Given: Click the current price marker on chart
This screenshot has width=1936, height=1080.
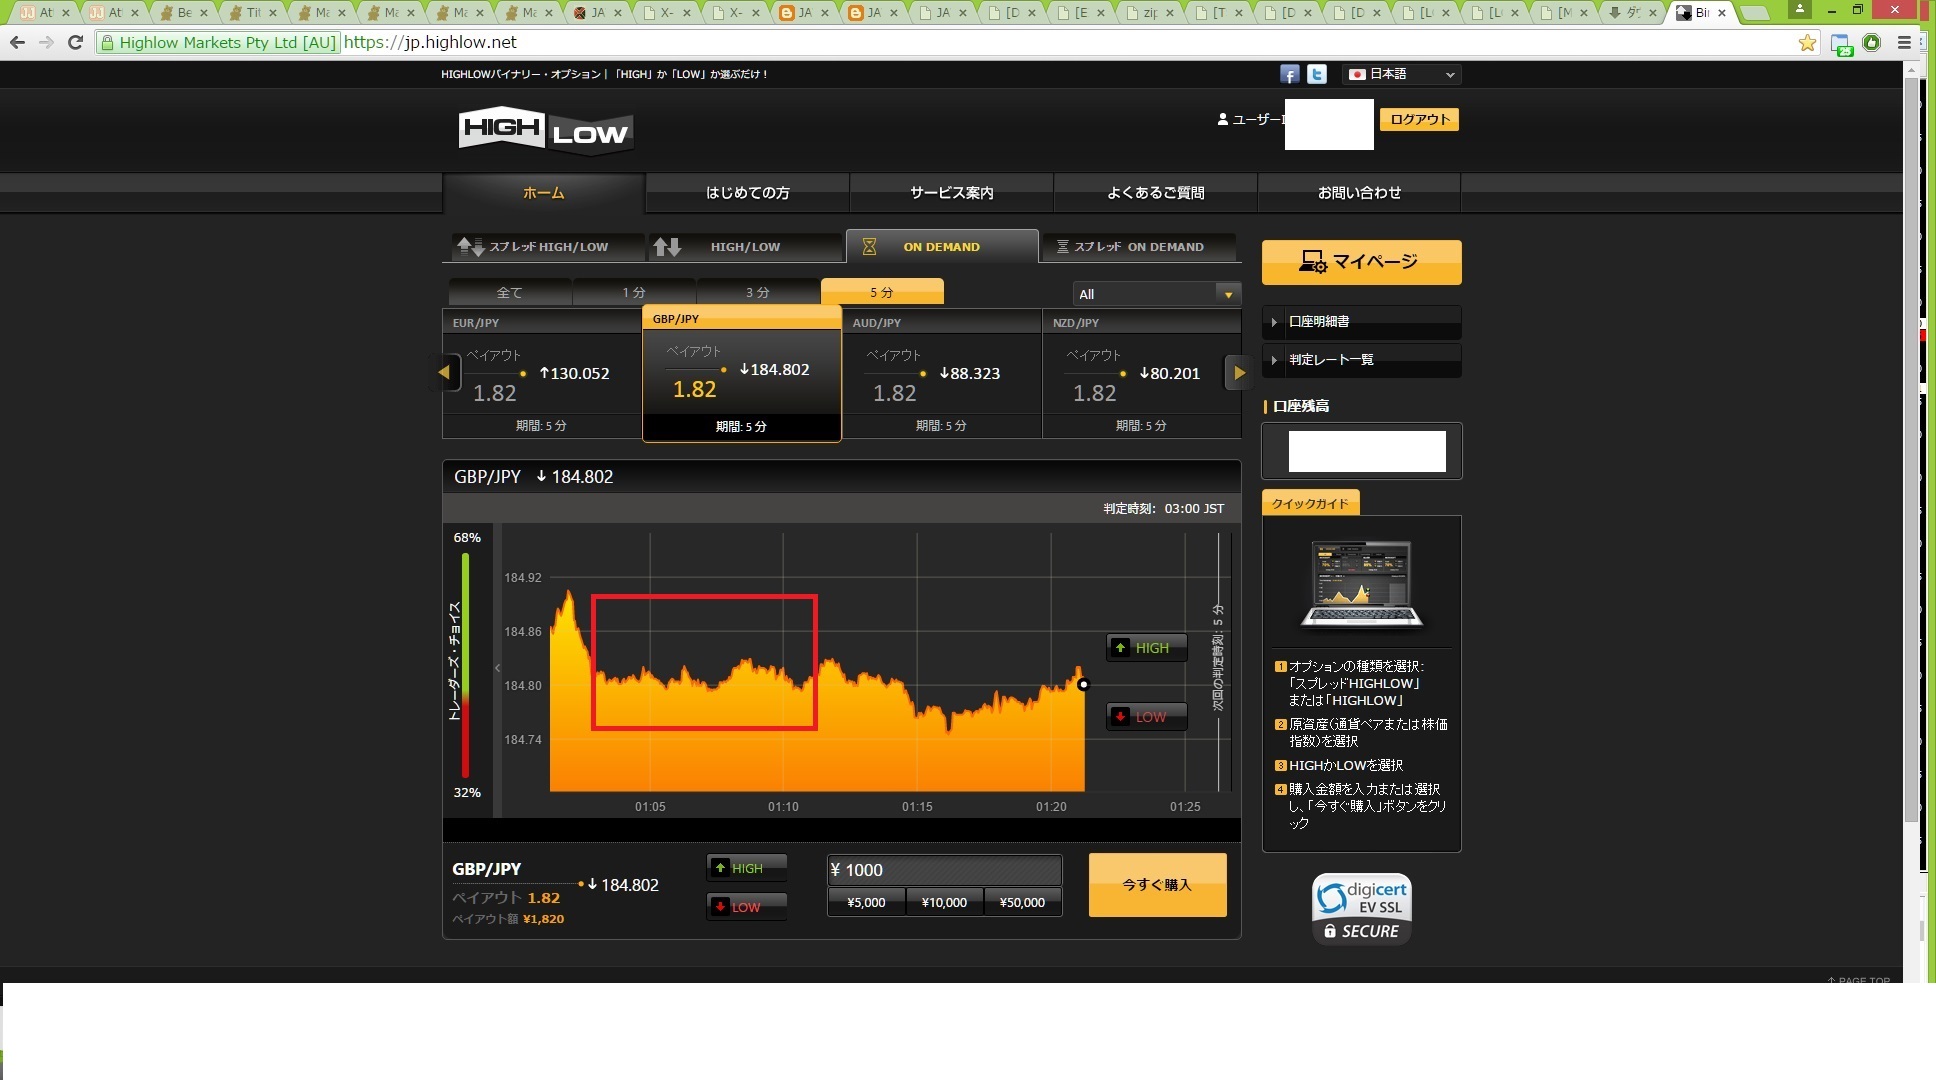Looking at the screenshot, I should point(1083,685).
